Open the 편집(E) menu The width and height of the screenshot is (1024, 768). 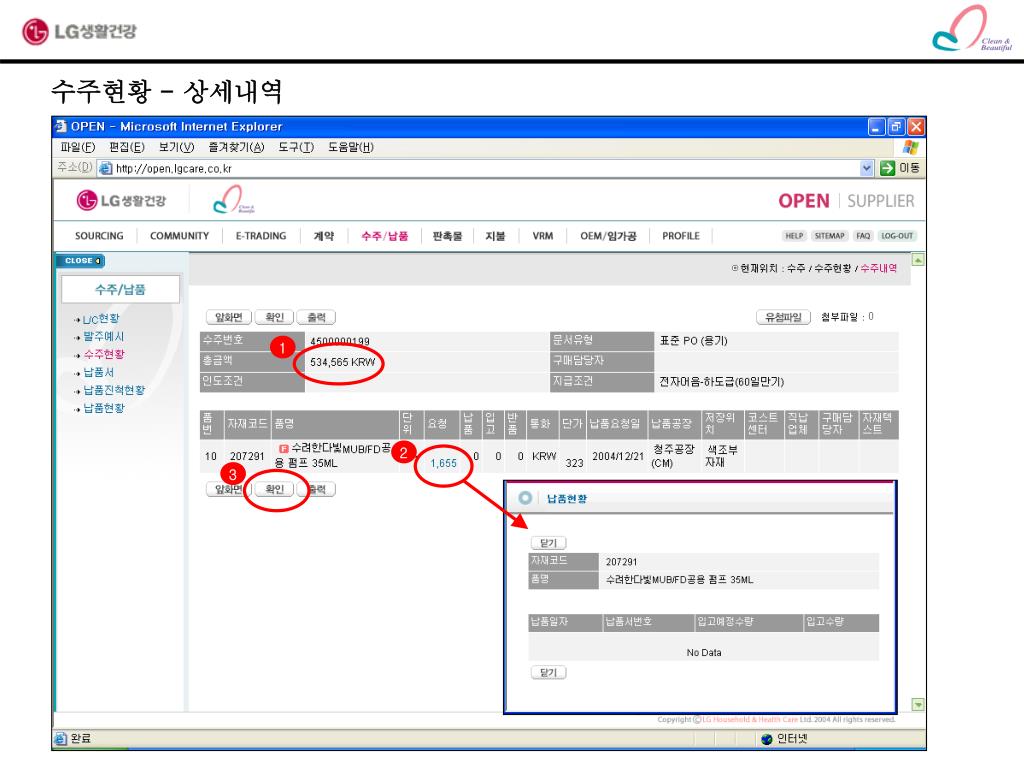tap(127, 147)
